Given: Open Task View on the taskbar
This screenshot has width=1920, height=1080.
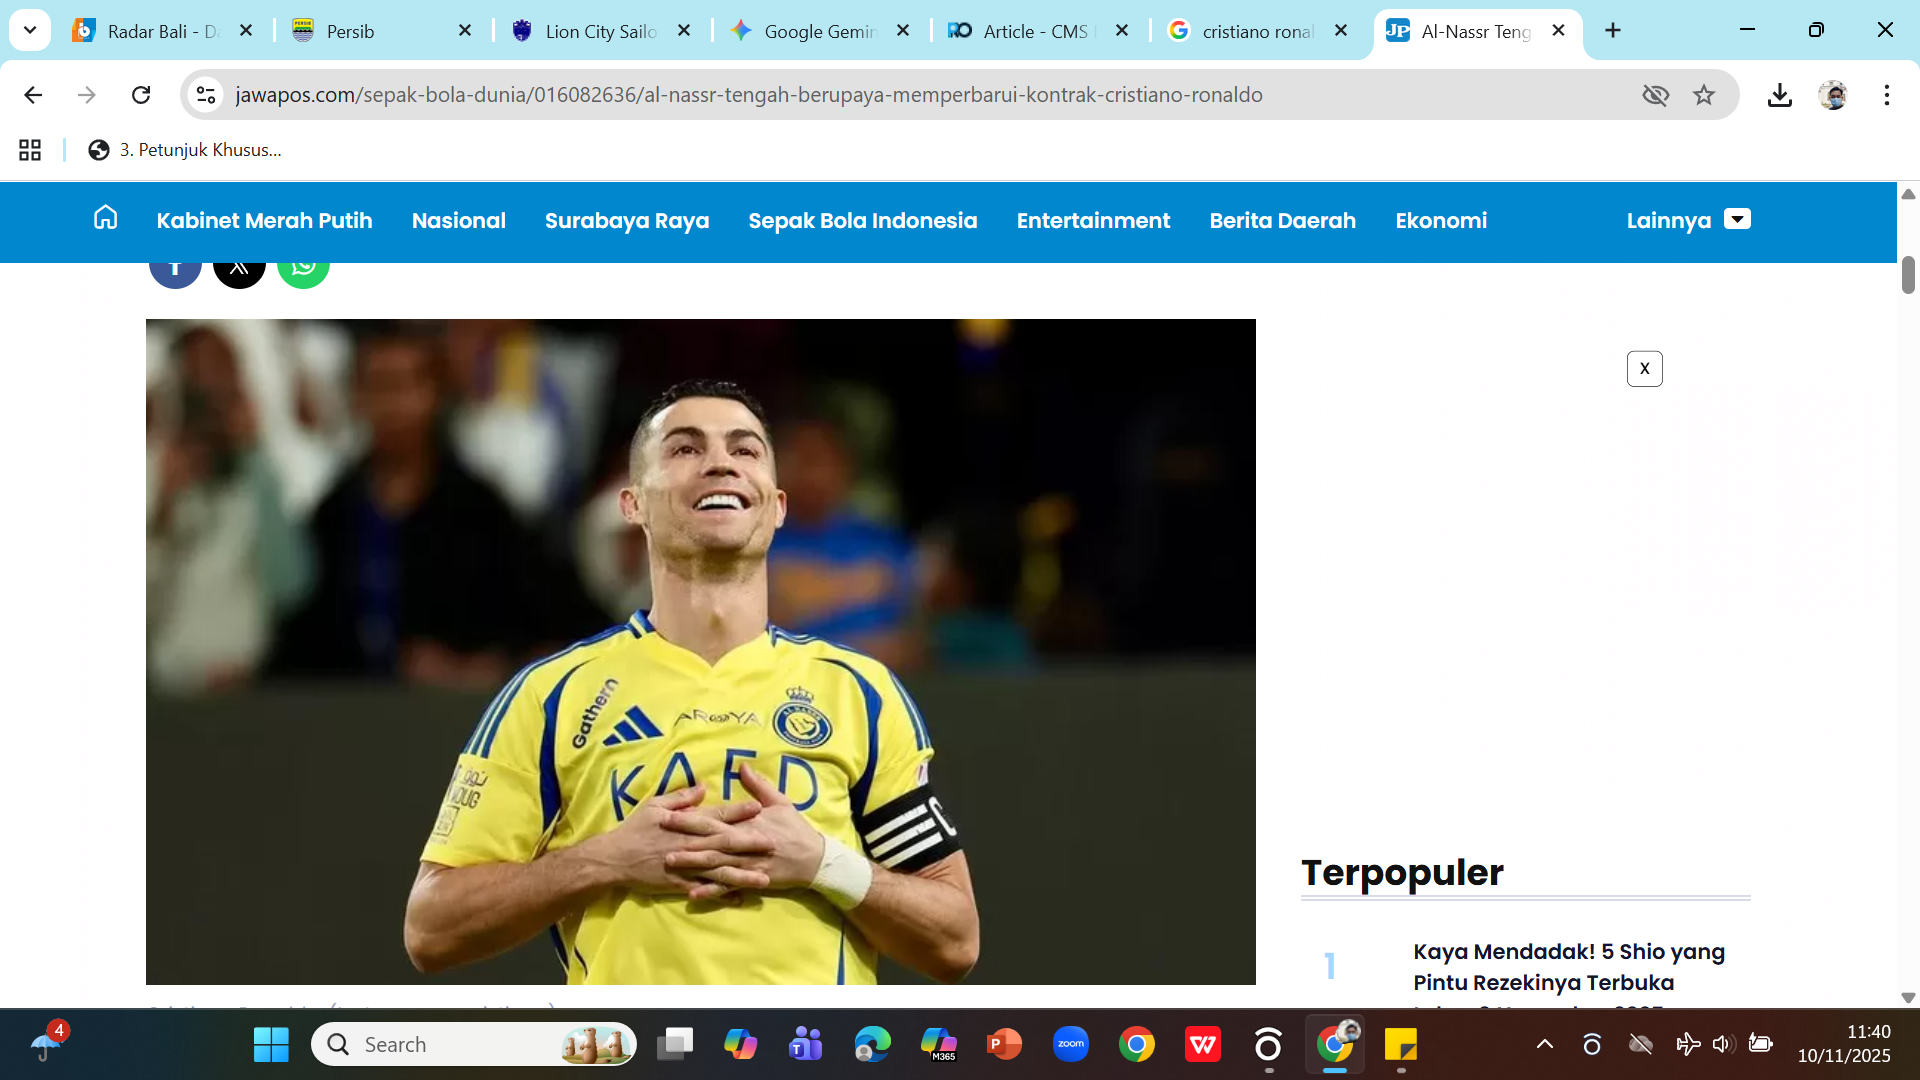Looking at the screenshot, I should [675, 1045].
